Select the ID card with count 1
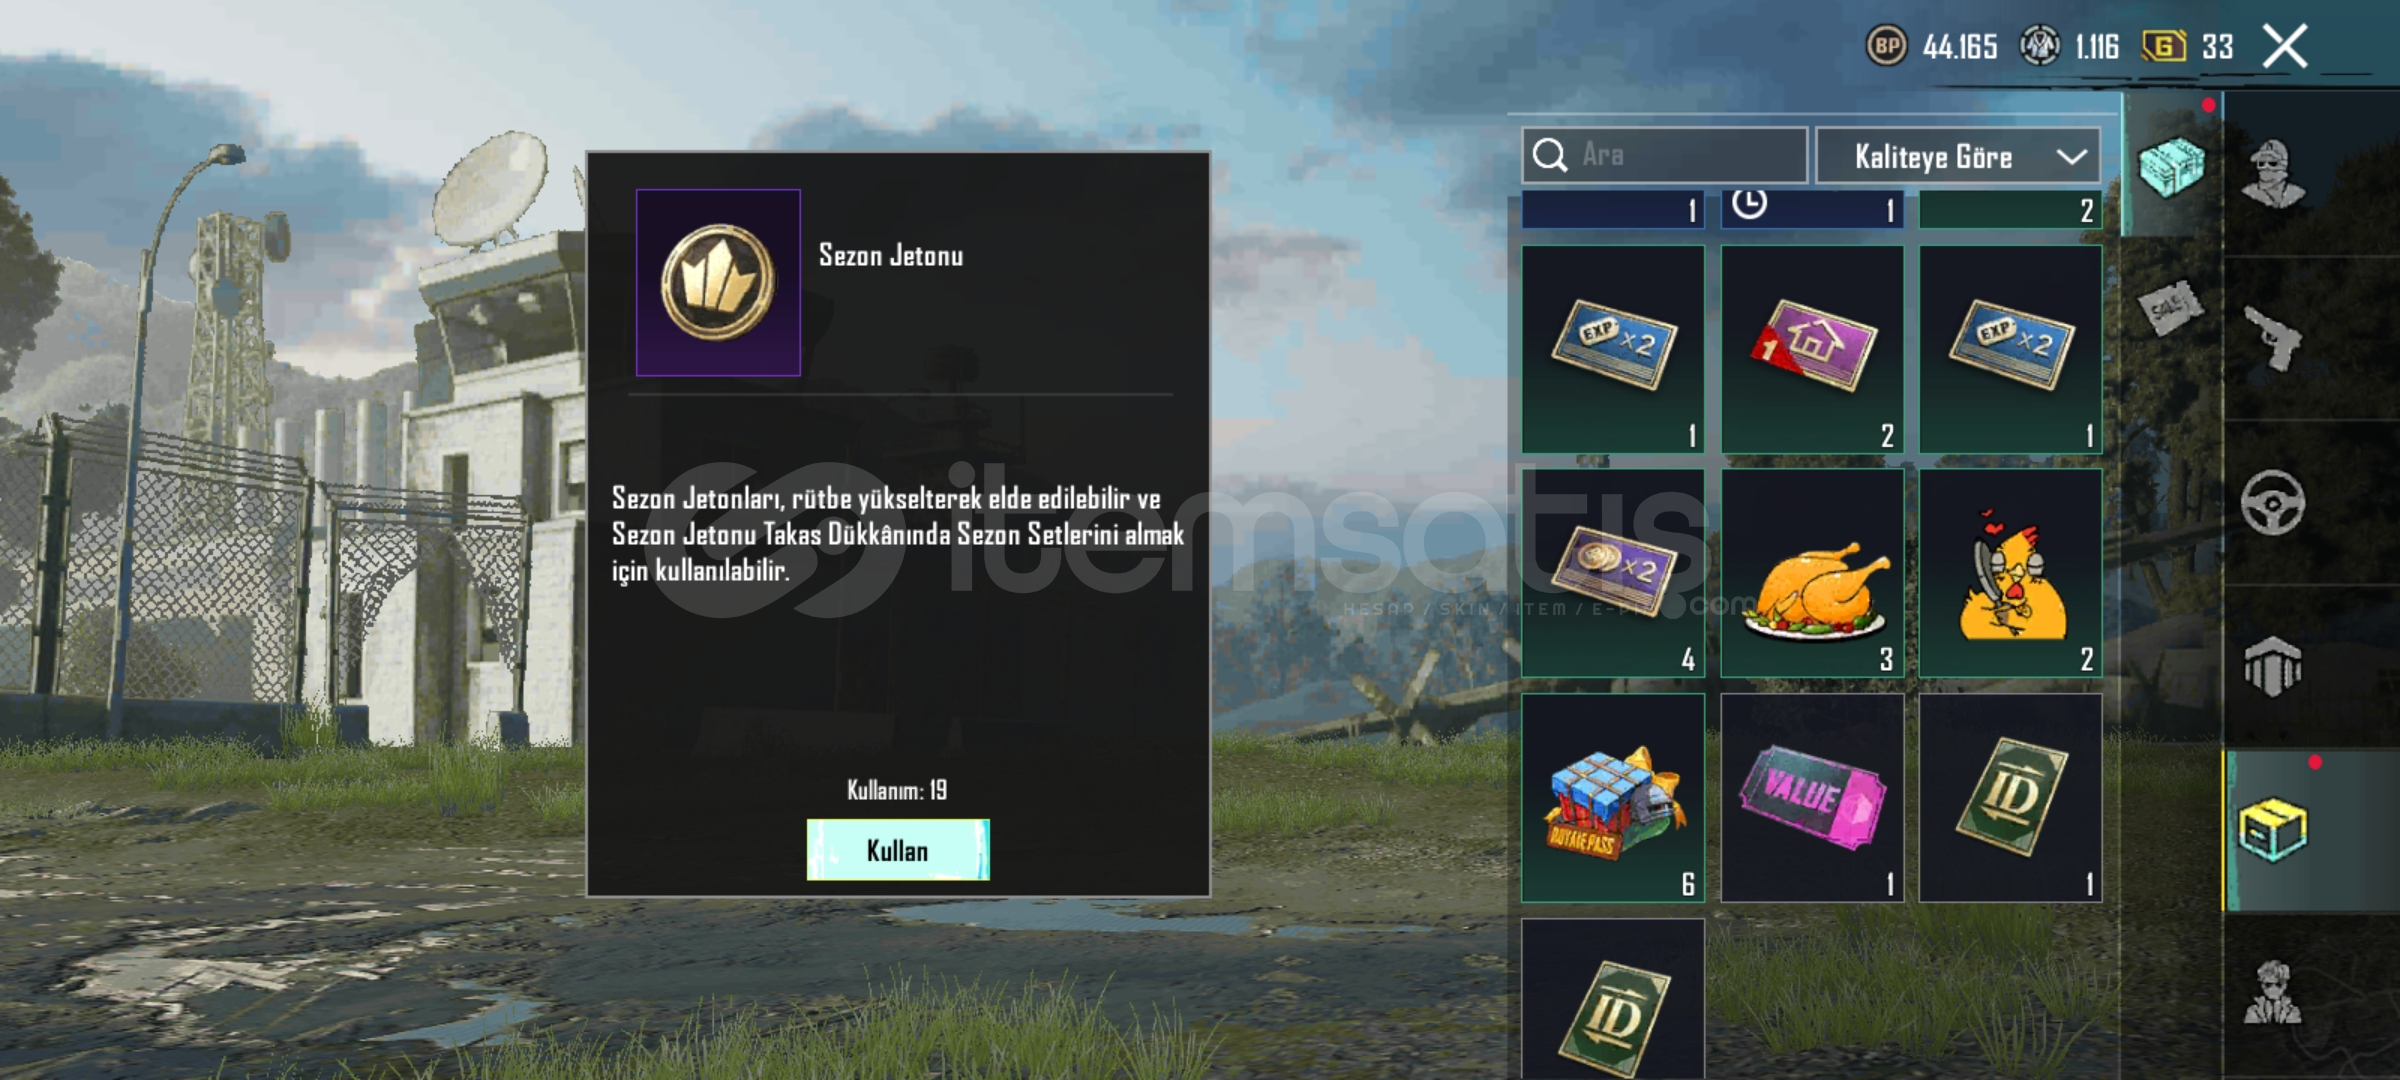This screenshot has height=1080, width=2400. click(2010, 798)
